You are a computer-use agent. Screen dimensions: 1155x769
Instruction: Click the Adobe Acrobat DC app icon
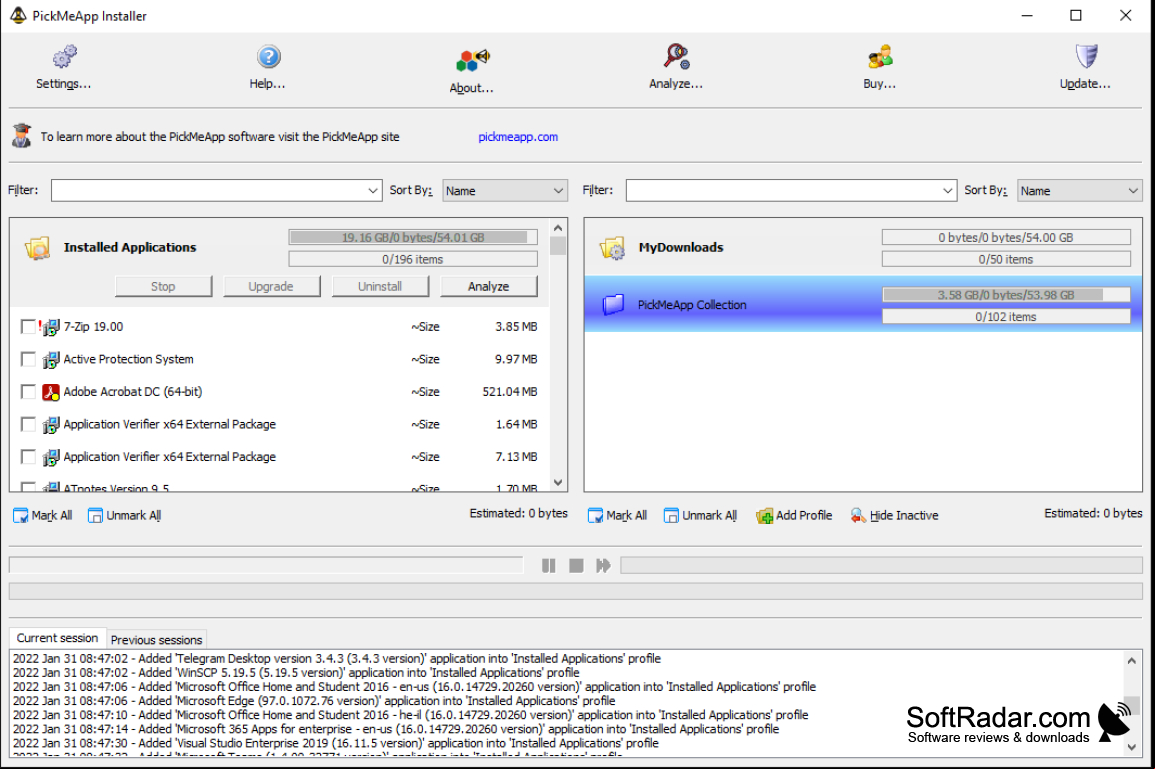click(x=50, y=392)
